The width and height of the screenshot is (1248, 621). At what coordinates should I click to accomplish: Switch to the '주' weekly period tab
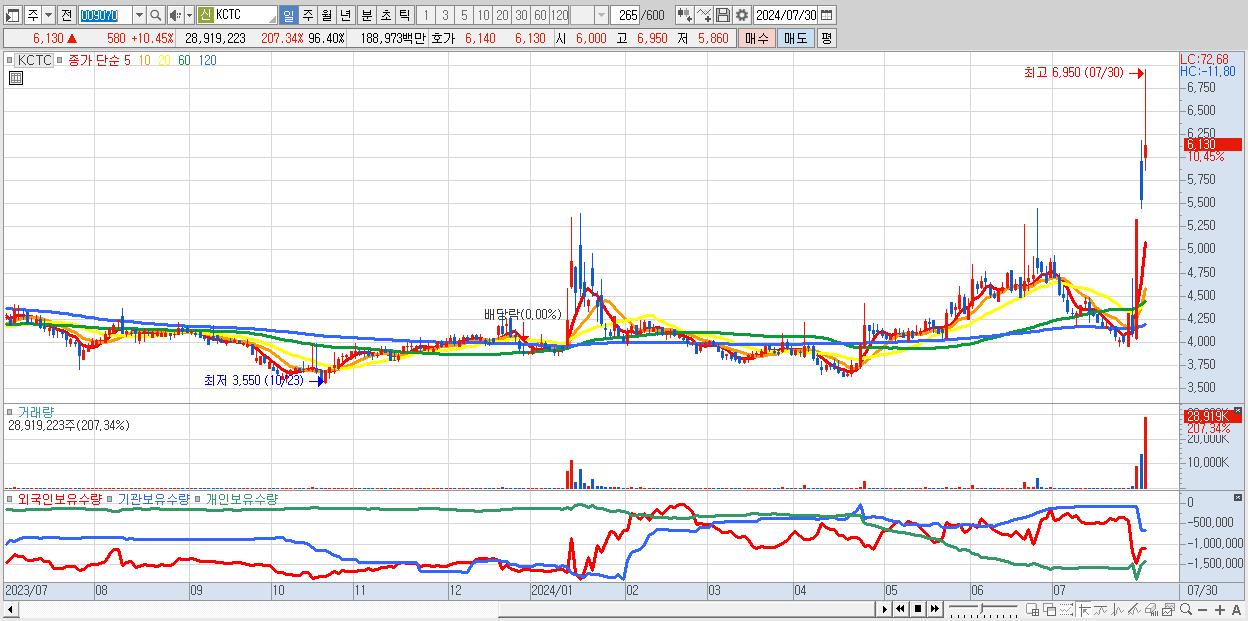(x=307, y=15)
